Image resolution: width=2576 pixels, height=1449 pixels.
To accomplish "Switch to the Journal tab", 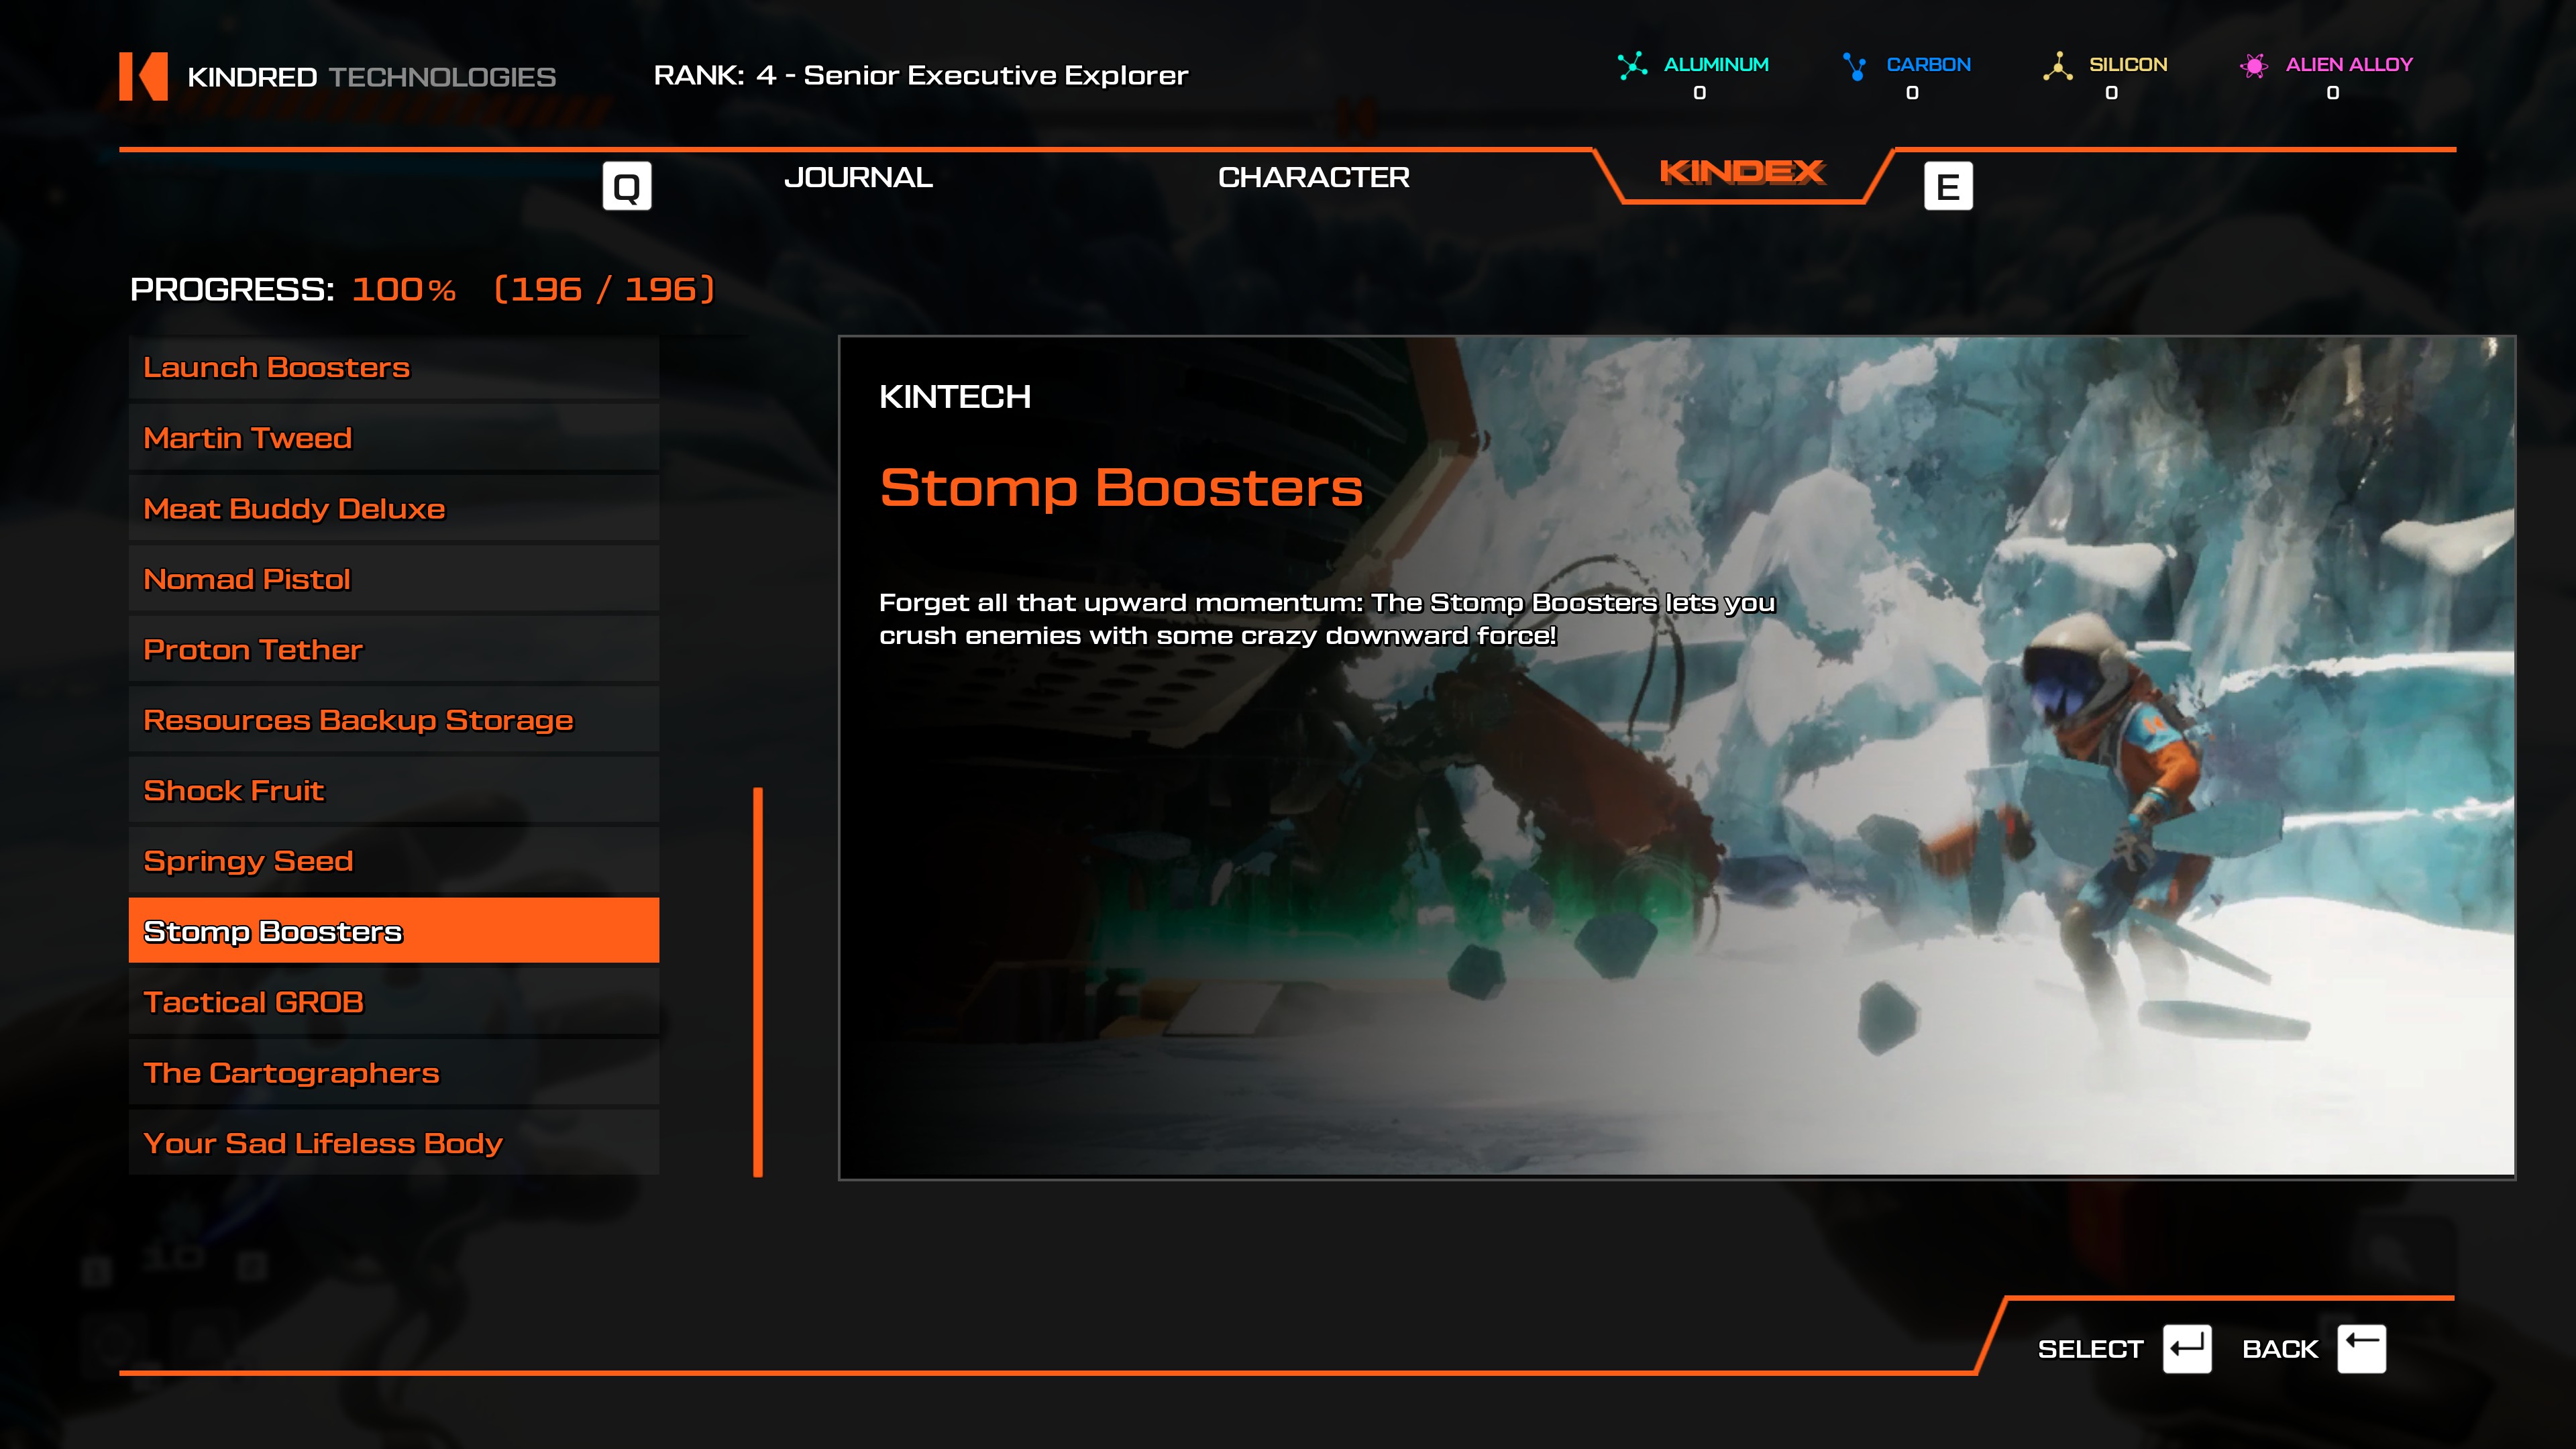I will click(858, 177).
